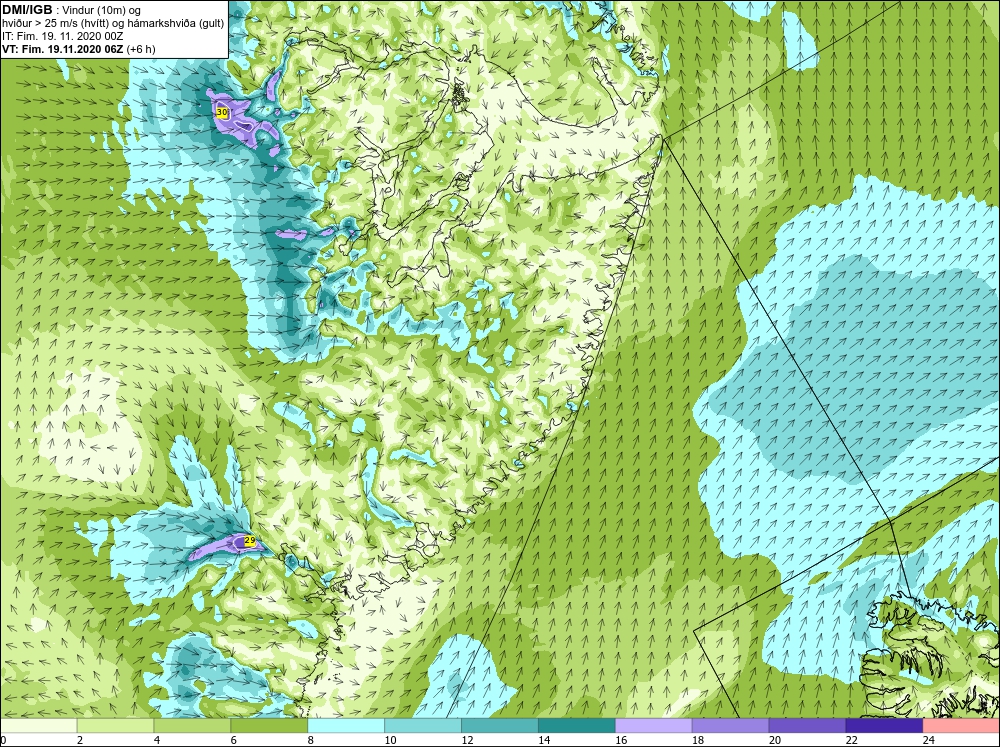
Task: Select the light cyan 8–10 legend swatch
Action: coord(346,726)
